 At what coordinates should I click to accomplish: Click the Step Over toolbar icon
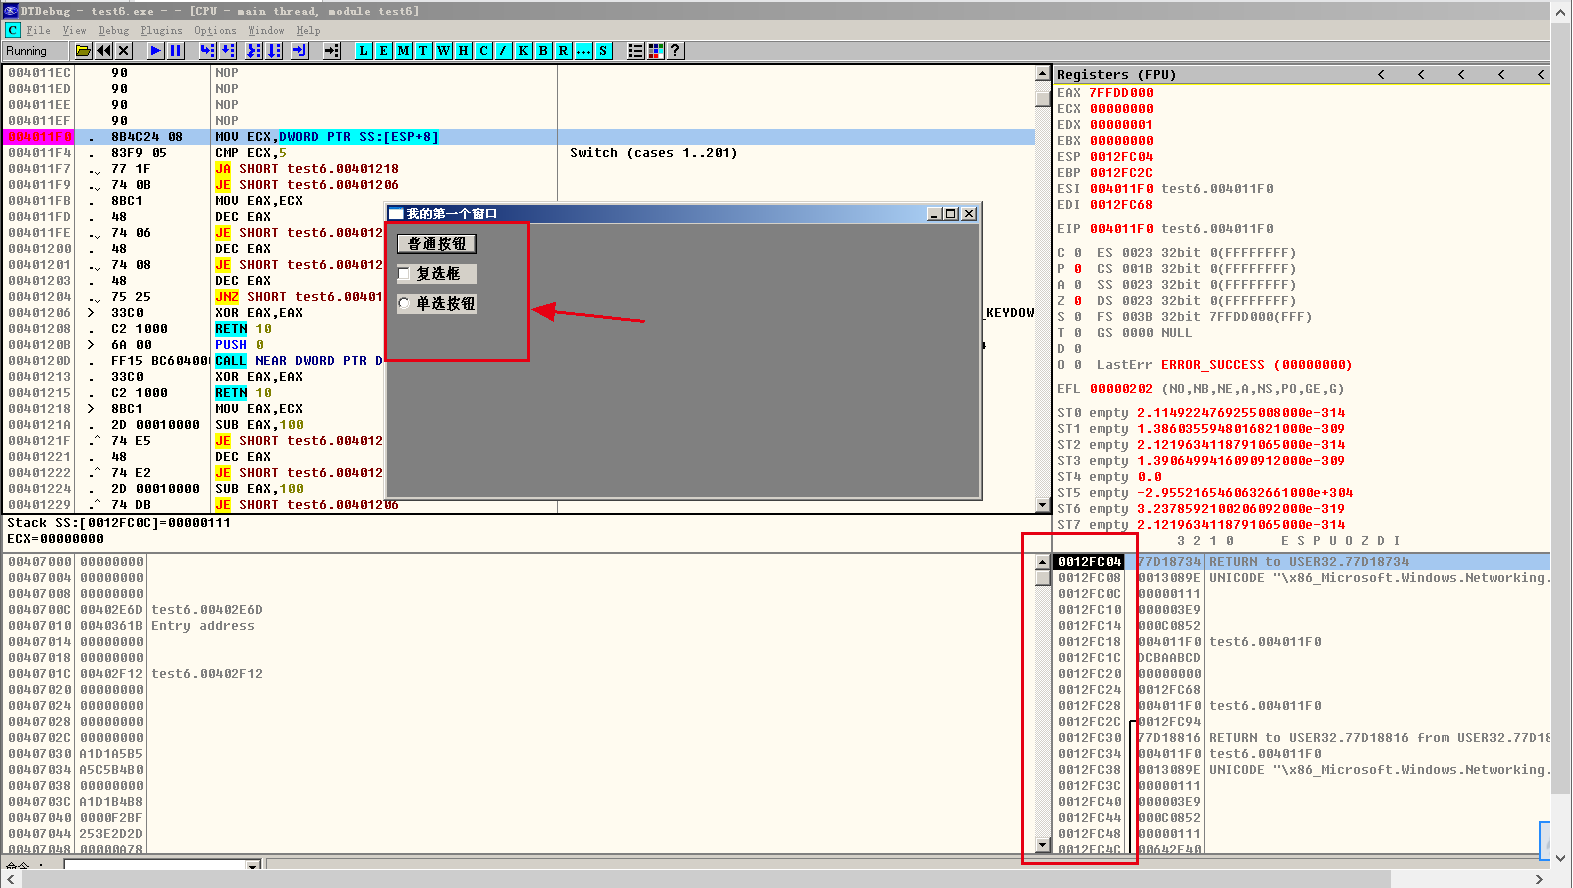click(x=228, y=51)
